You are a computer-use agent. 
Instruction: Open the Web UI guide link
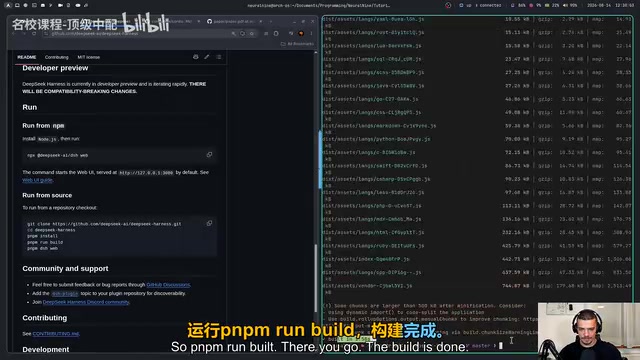37,180
